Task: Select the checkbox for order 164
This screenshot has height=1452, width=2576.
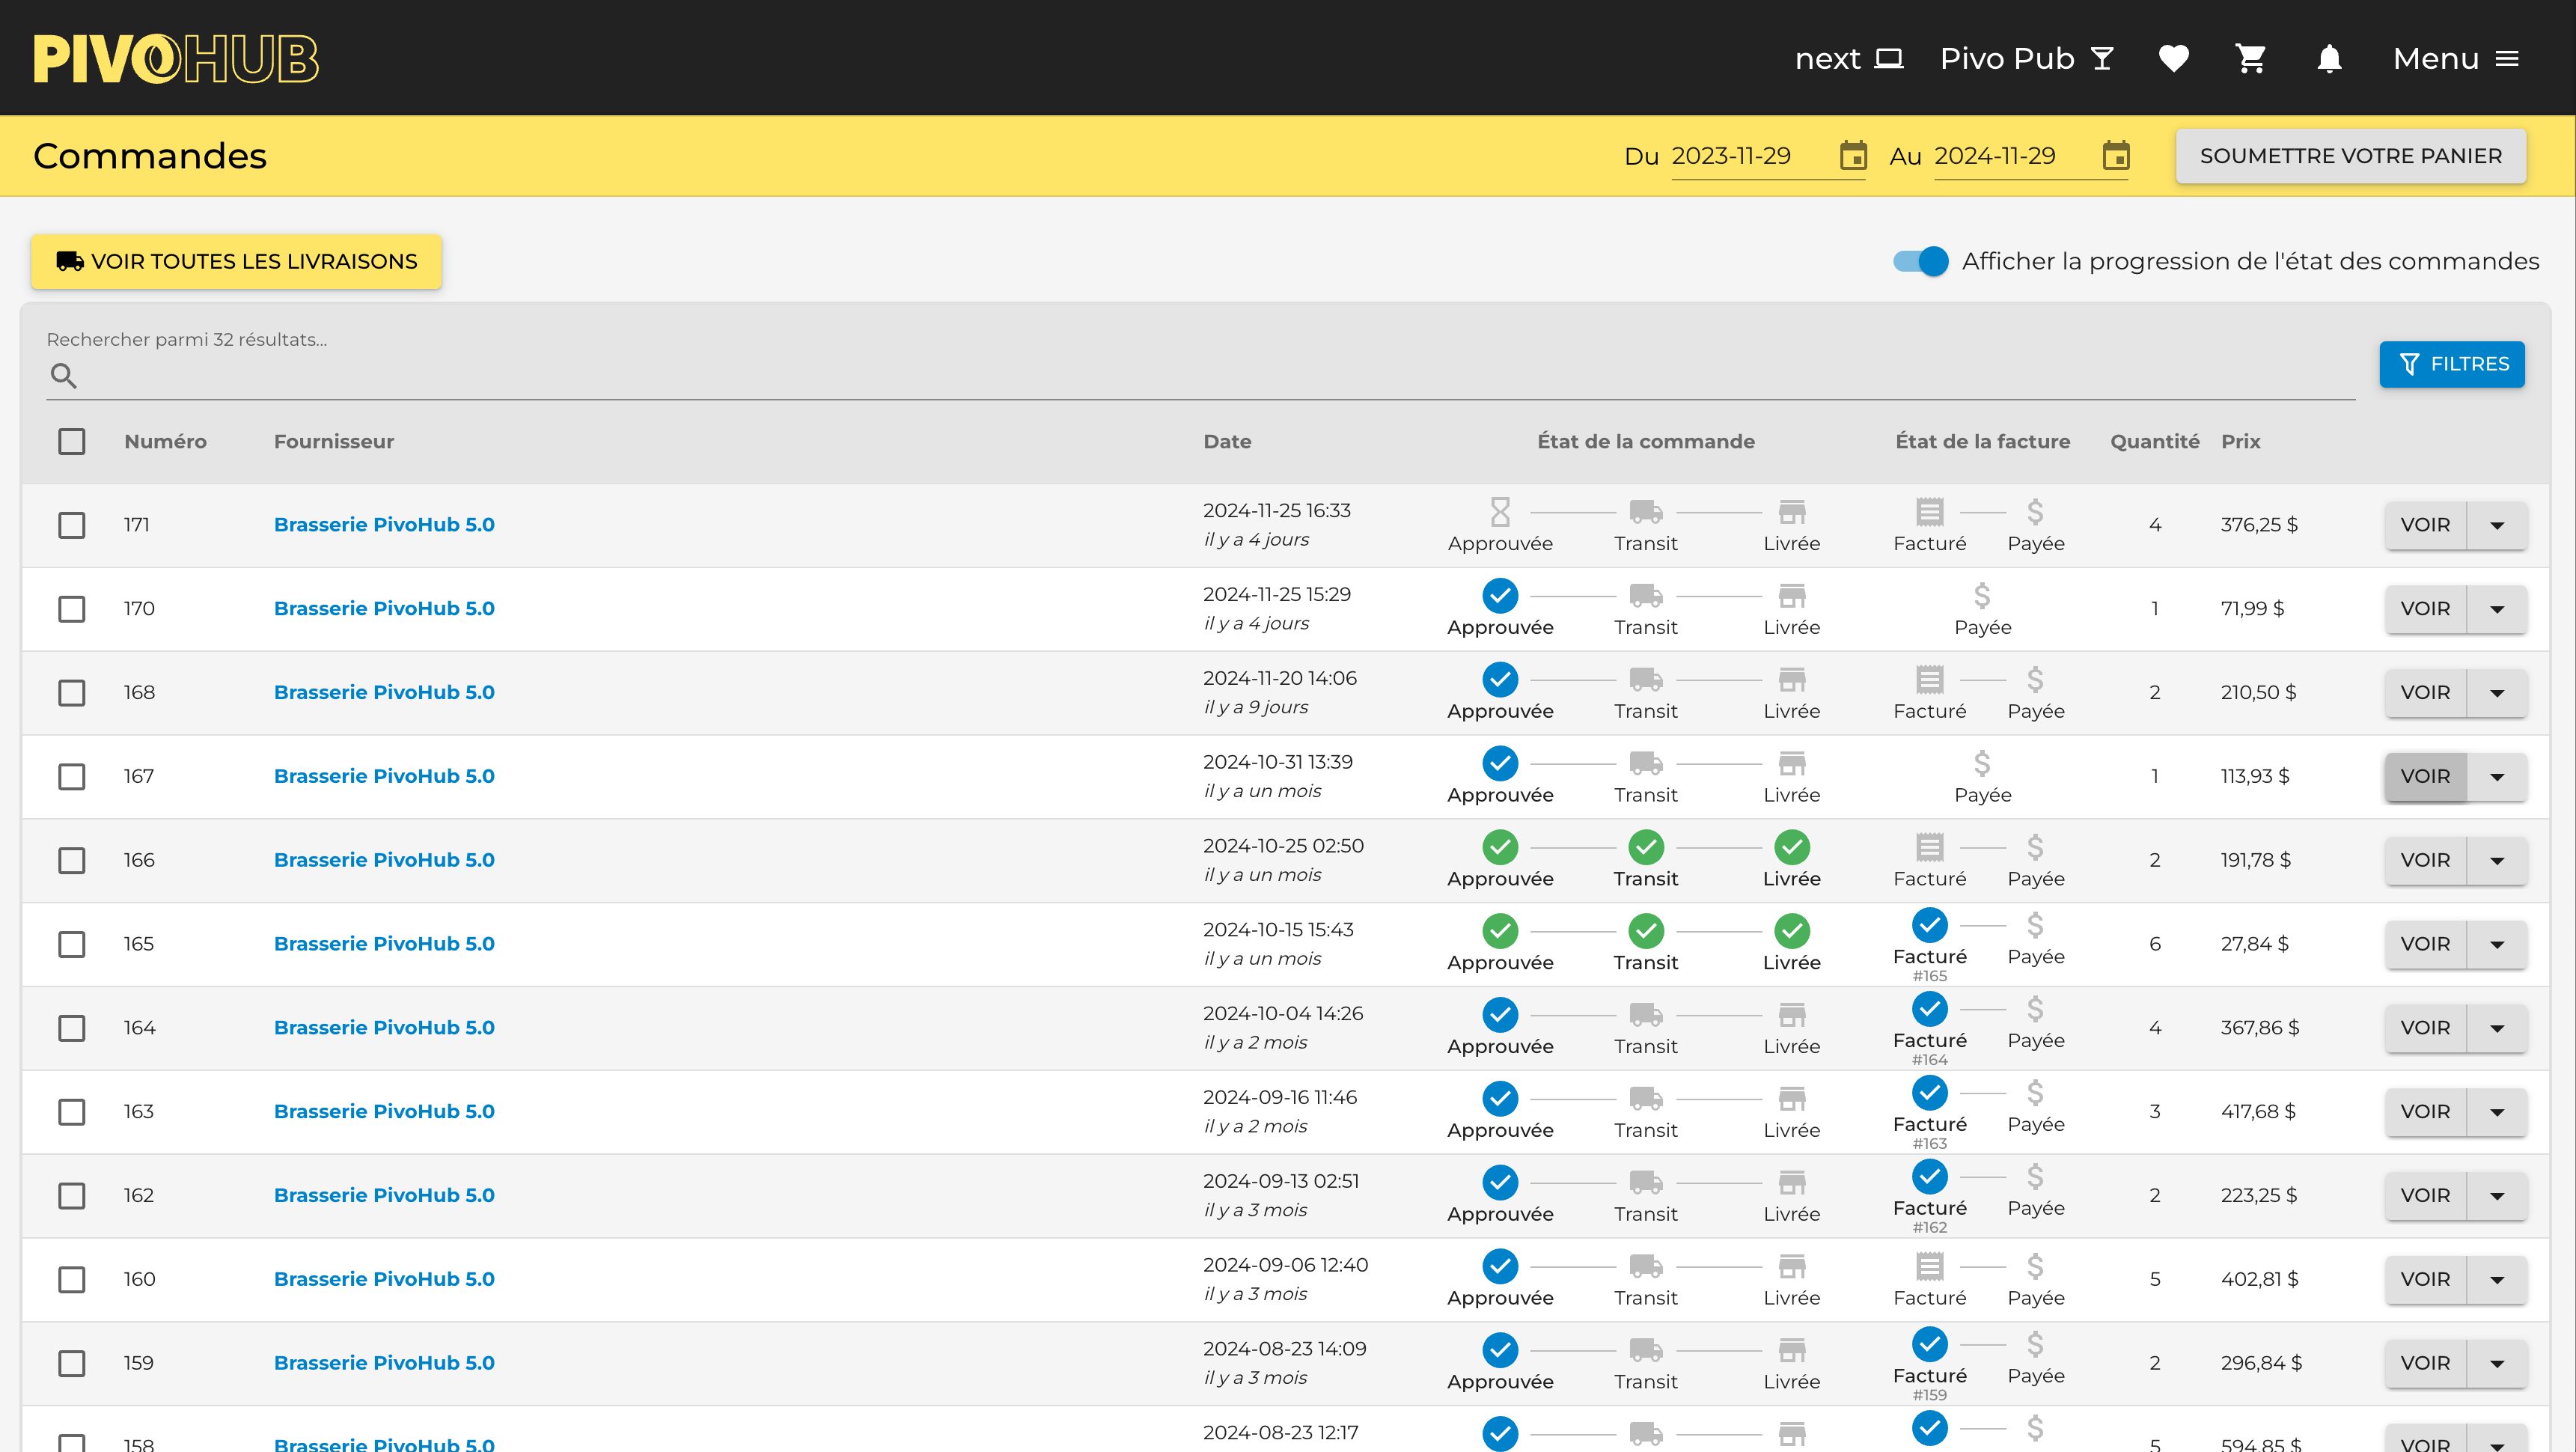Action: [71, 1028]
